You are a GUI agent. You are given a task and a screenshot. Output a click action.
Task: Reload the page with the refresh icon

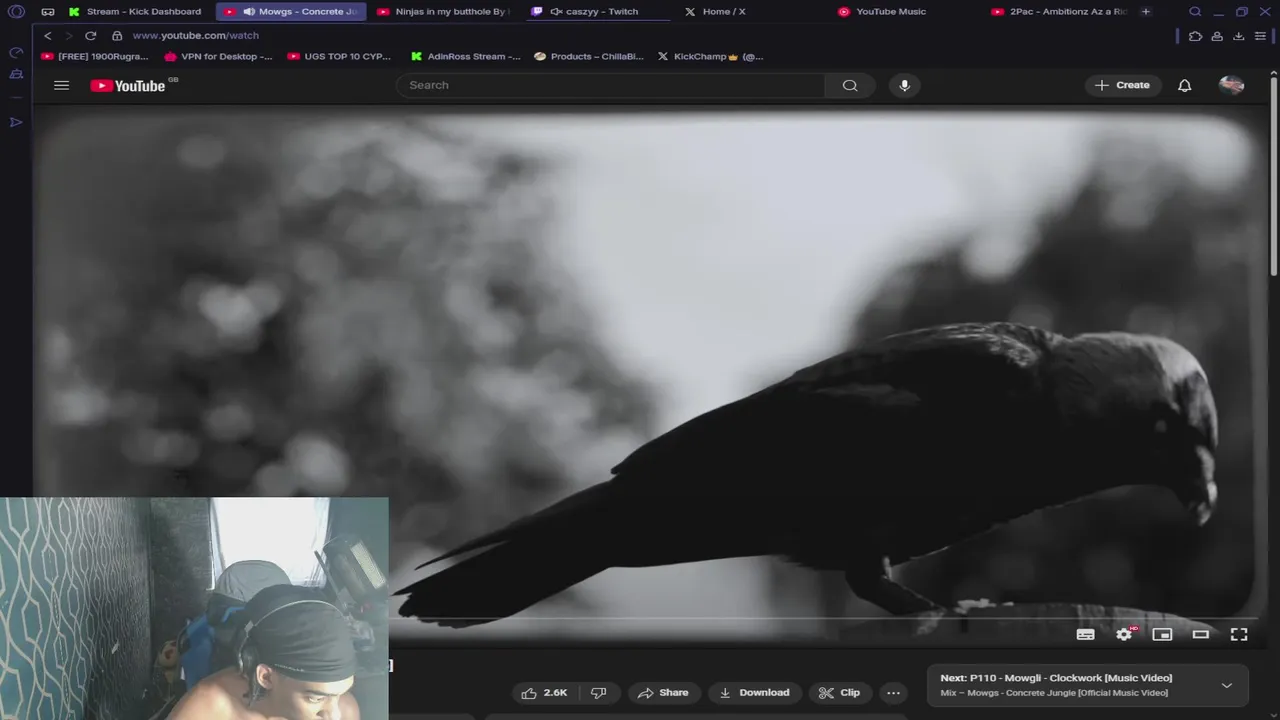pos(90,35)
